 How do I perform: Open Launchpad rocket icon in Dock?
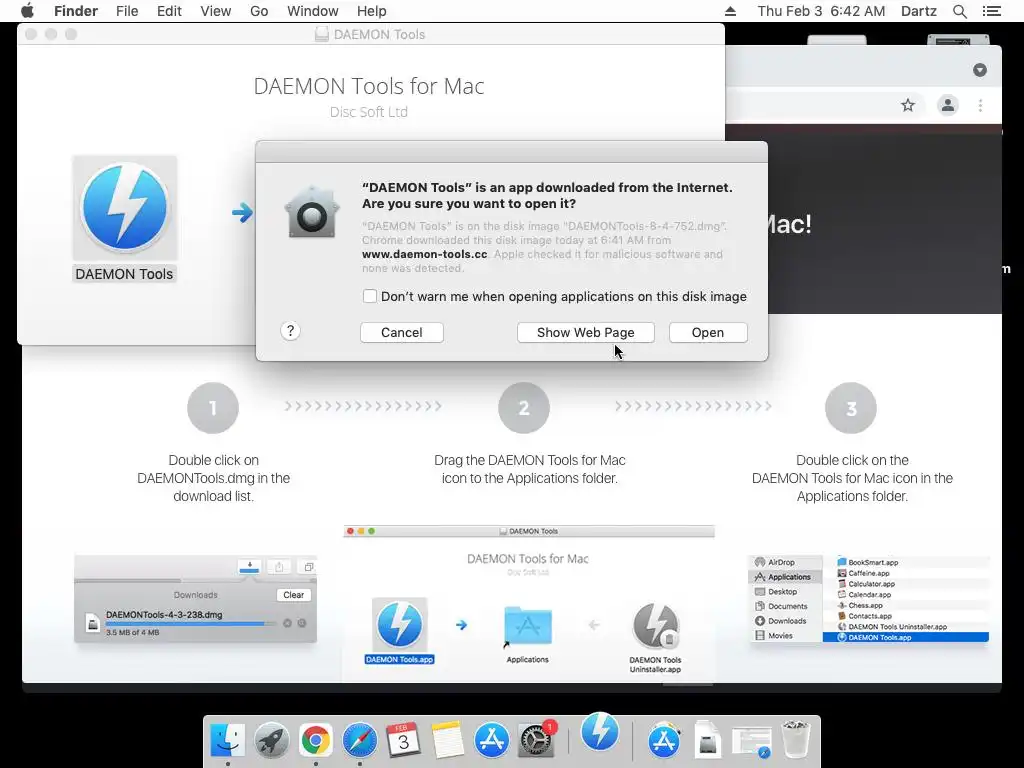pyautogui.click(x=271, y=741)
